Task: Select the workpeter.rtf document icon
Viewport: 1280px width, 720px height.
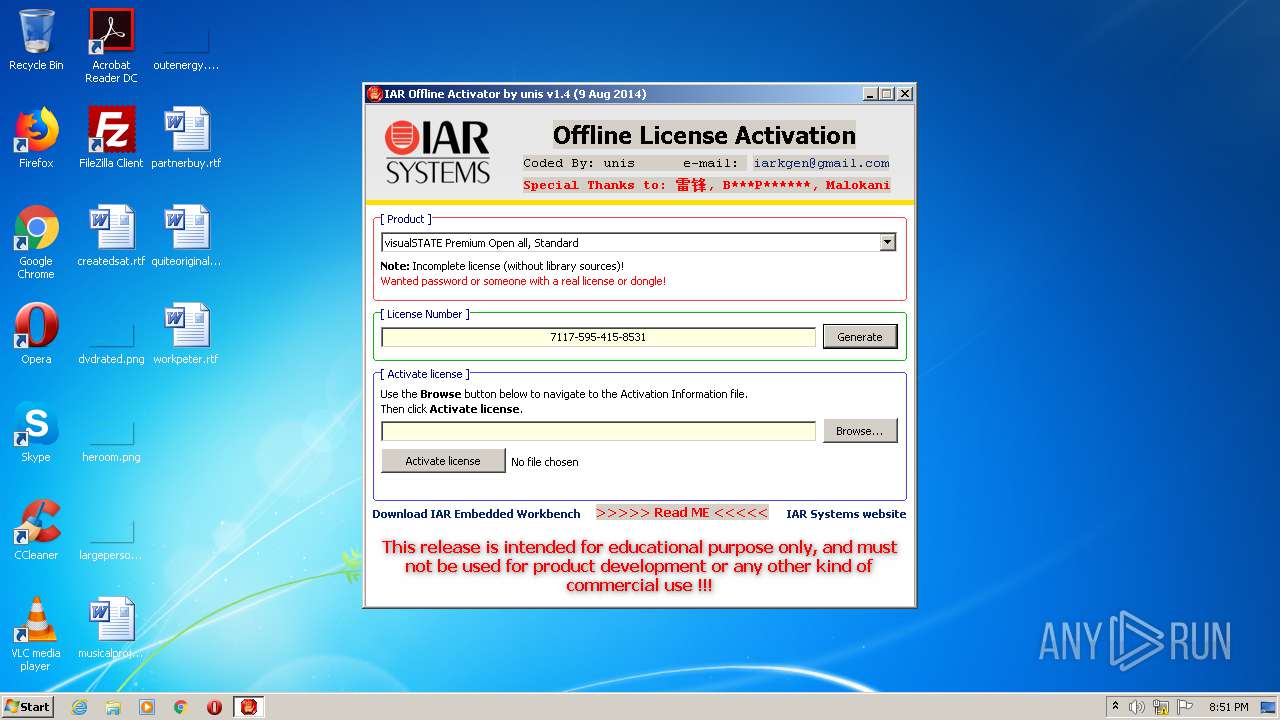Action: click(x=186, y=334)
